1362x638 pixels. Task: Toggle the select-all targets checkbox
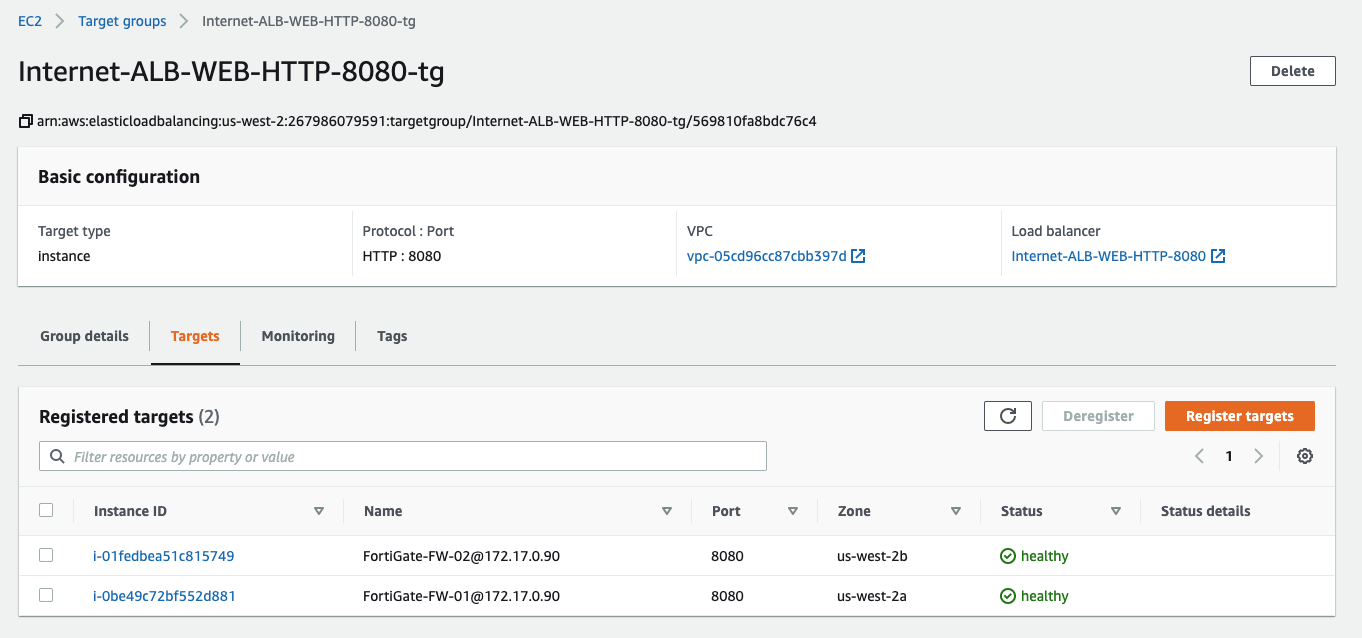point(46,510)
